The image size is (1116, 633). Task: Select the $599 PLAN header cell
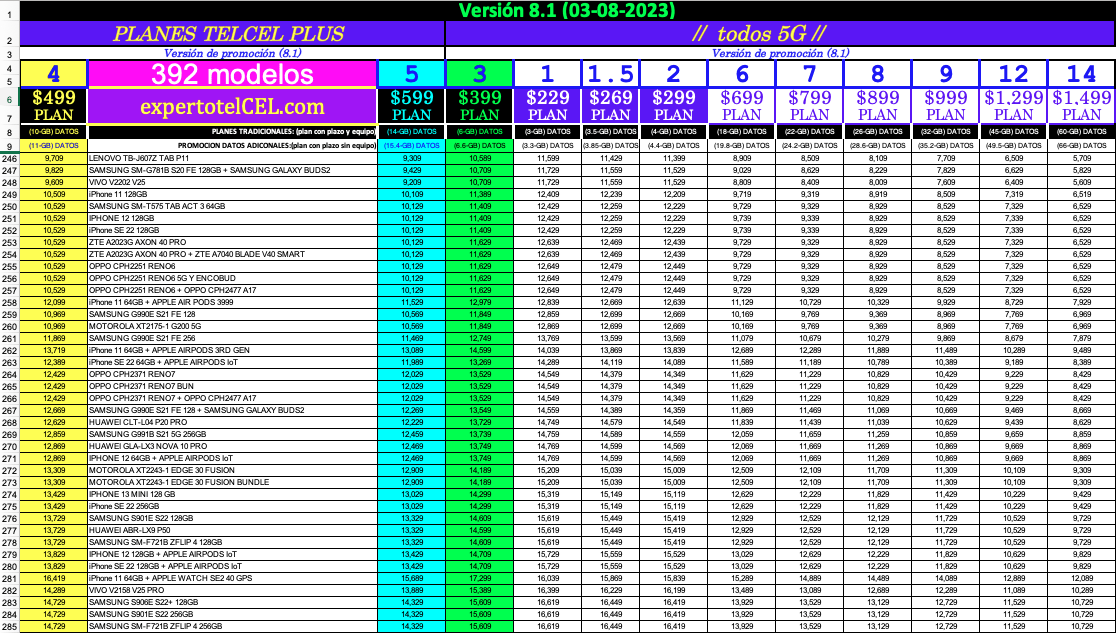[411, 106]
